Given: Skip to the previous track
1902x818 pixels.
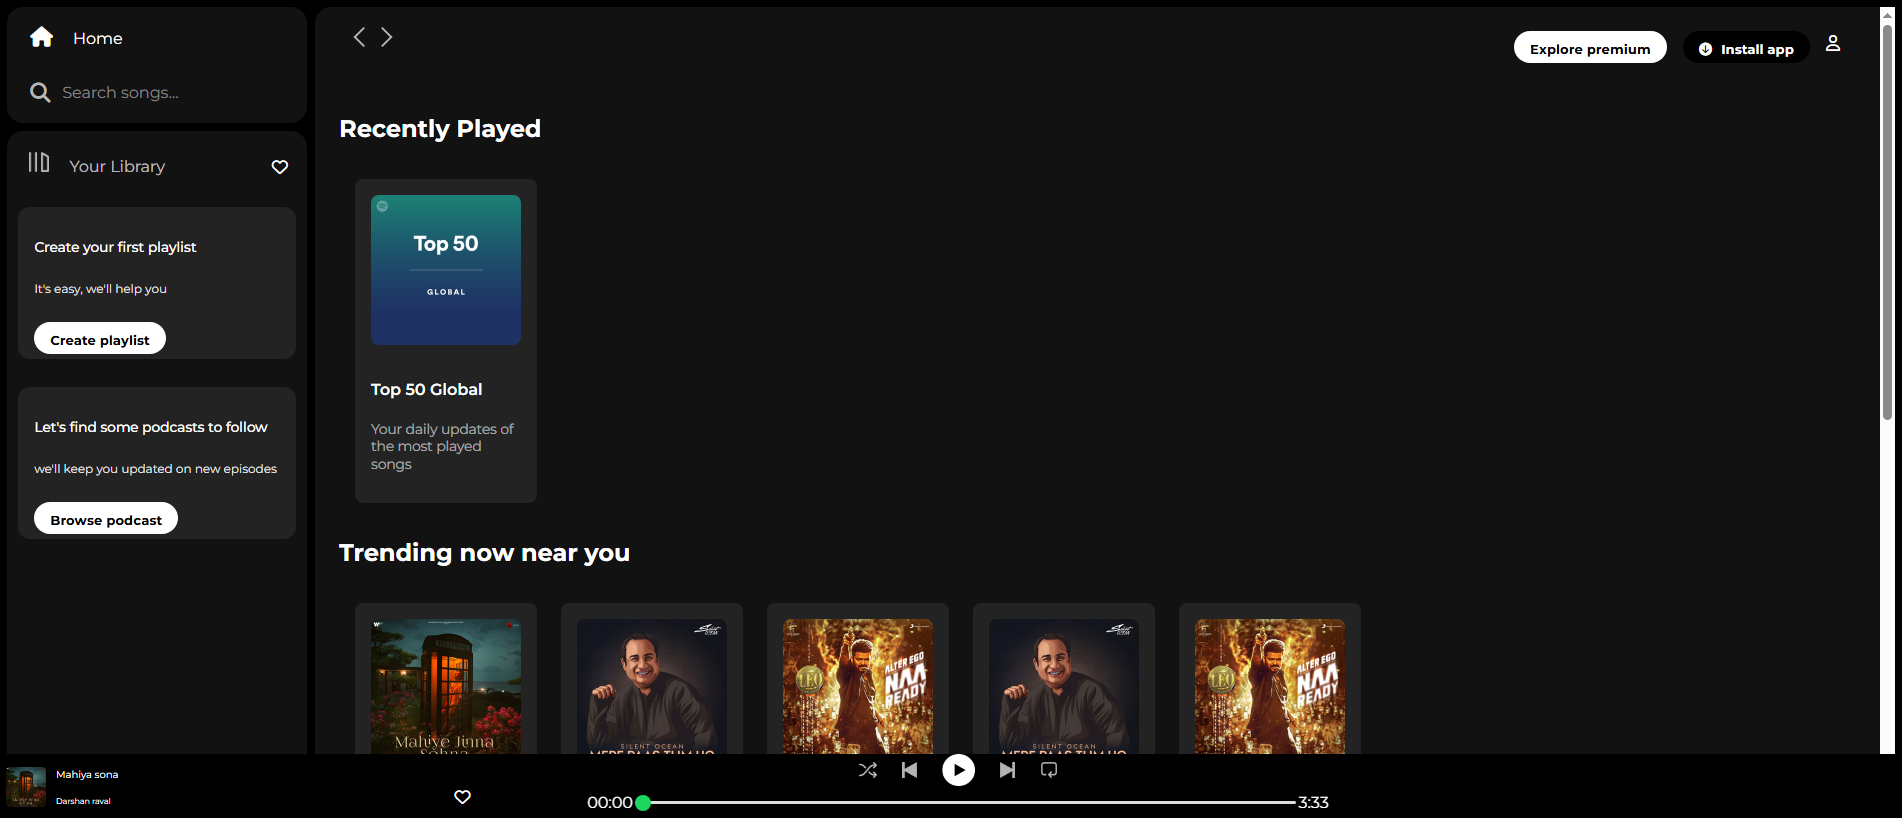Looking at the screenshot, I should tap(909, 770).
